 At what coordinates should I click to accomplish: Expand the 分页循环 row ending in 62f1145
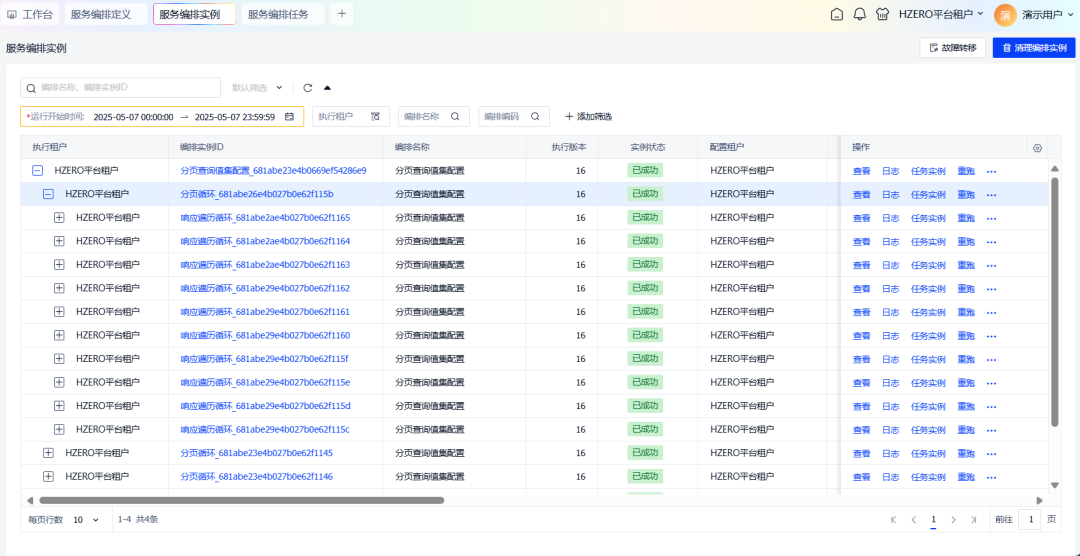(48, 453)
